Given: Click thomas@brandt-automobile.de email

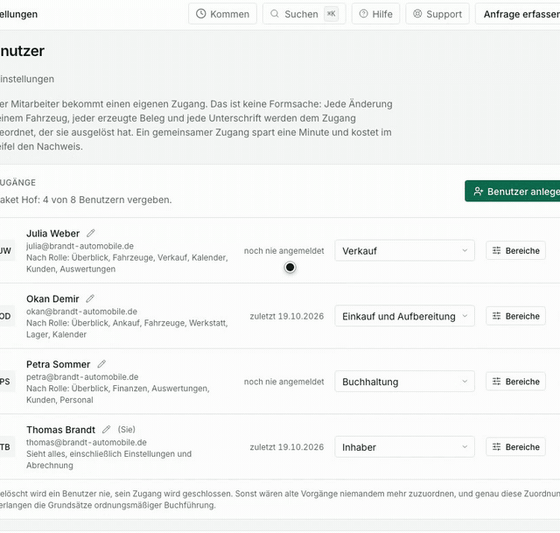Looking at the screenshot, I should tap(86, 442).
